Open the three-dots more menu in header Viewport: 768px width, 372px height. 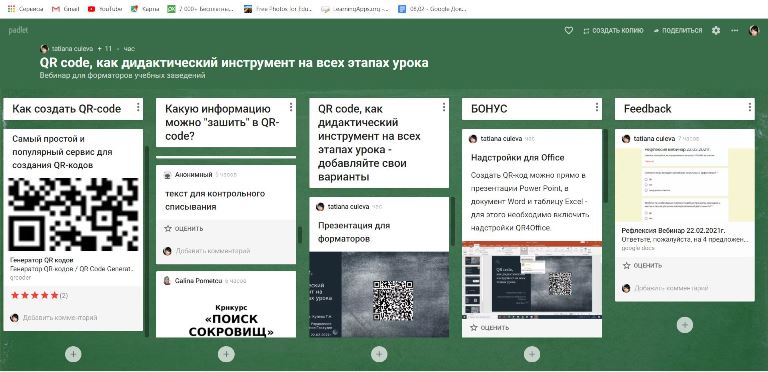(735, 30)
